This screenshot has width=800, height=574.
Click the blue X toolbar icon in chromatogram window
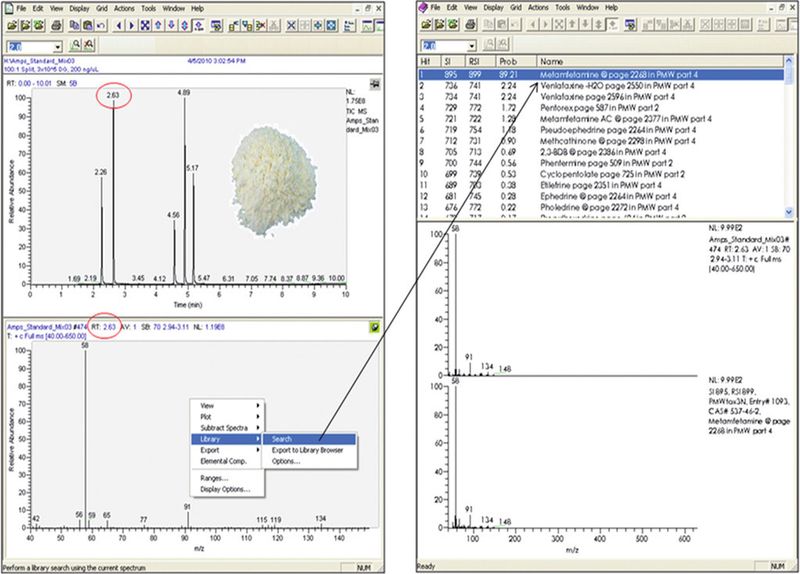point(291,26)
